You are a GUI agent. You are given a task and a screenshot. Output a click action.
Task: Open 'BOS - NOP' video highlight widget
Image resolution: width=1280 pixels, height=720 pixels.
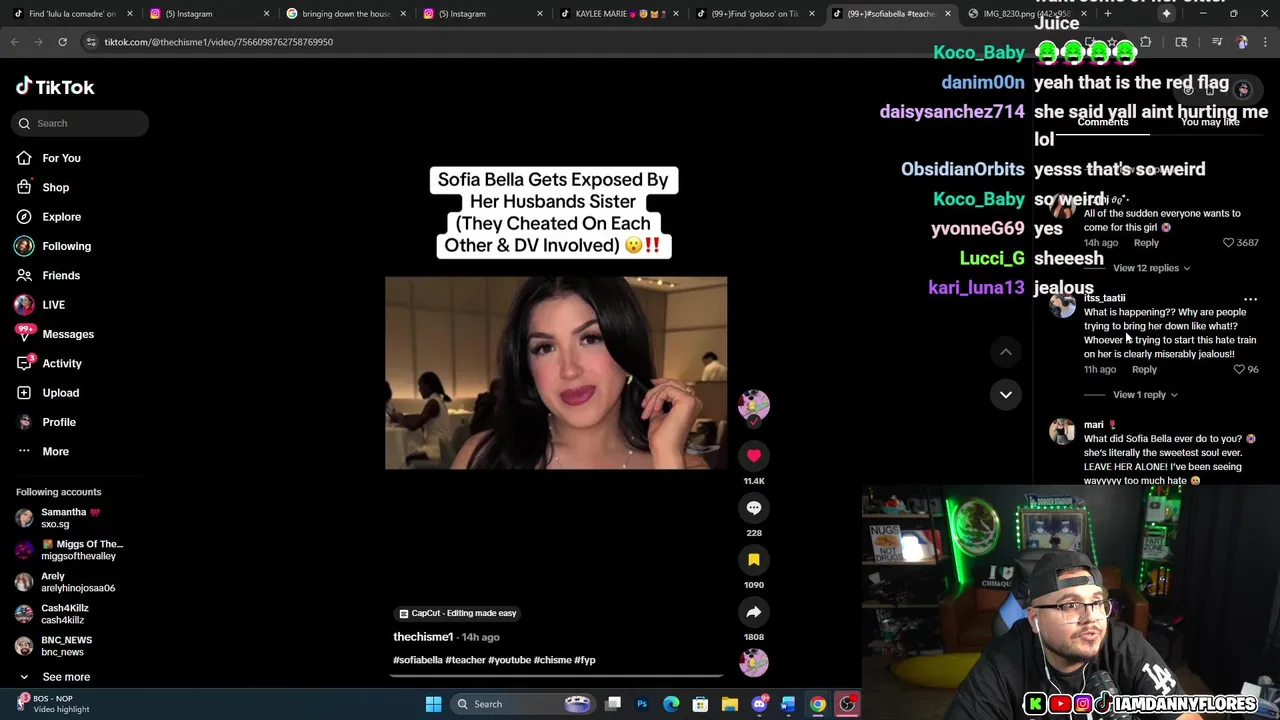53,704
